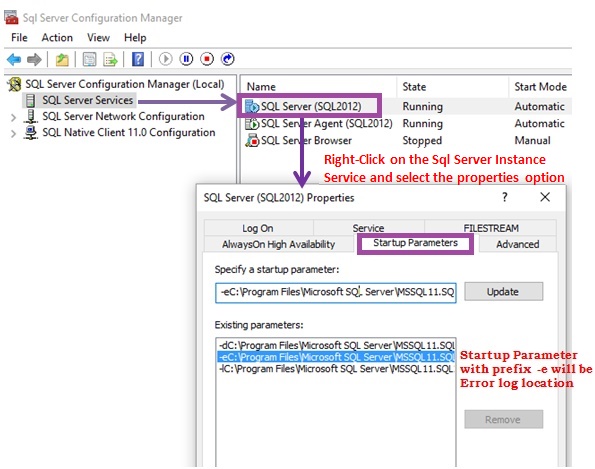Click the SQL Server (SQL2012) service icon

point(252,106)
